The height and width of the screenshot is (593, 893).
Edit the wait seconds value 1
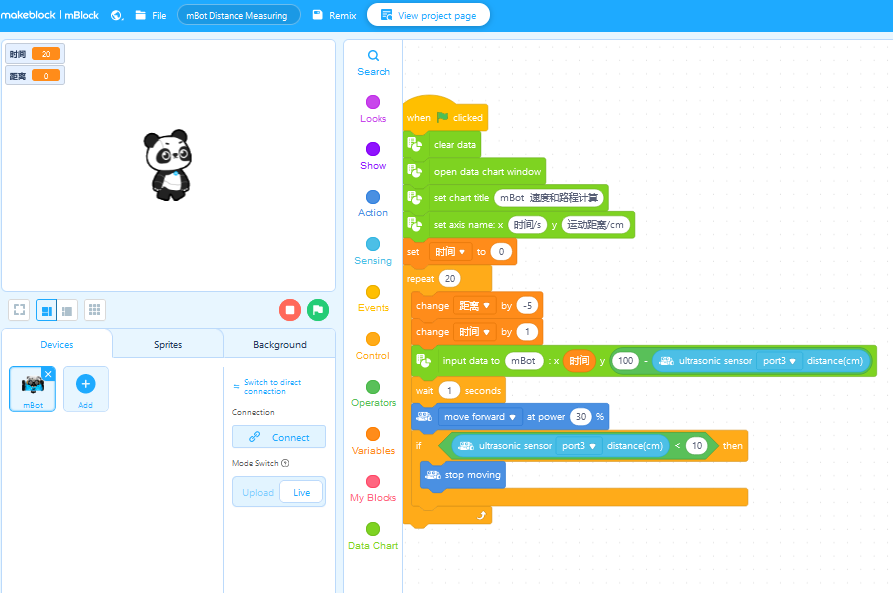[449, 390]
